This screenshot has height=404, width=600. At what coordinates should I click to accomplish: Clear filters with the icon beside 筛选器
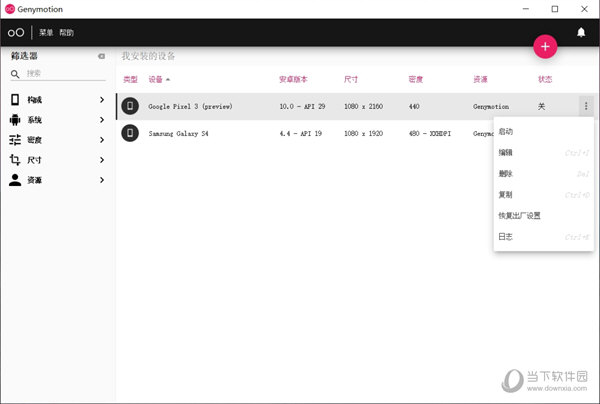[x=101, y=56]
